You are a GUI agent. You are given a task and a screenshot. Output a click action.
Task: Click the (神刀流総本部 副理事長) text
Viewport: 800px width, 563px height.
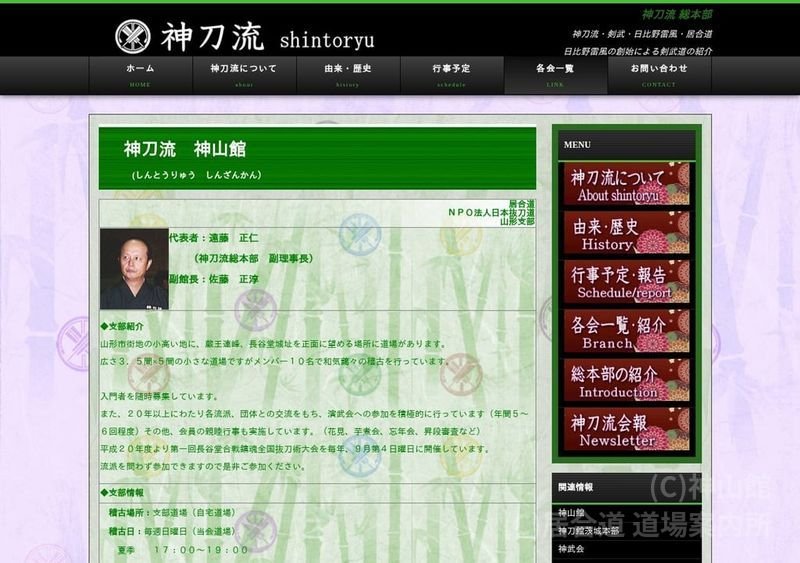click(254, 259)
